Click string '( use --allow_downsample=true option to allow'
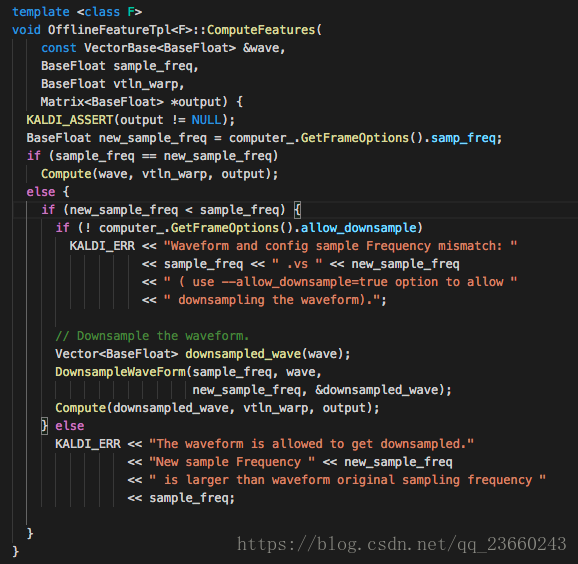 (x=340, y=282)
